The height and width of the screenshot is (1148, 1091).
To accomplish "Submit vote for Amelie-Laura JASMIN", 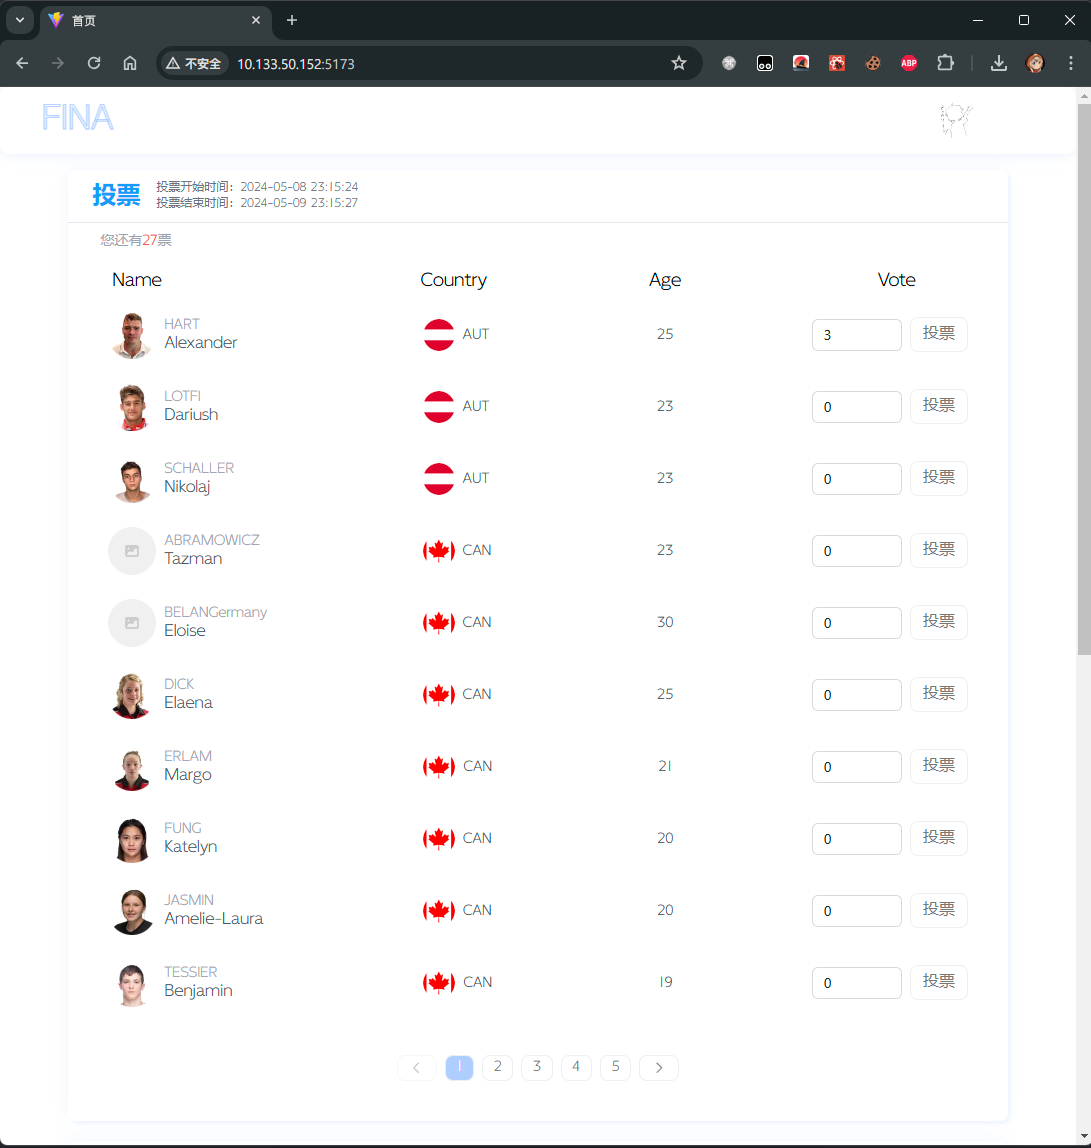I will coord(938,910).
